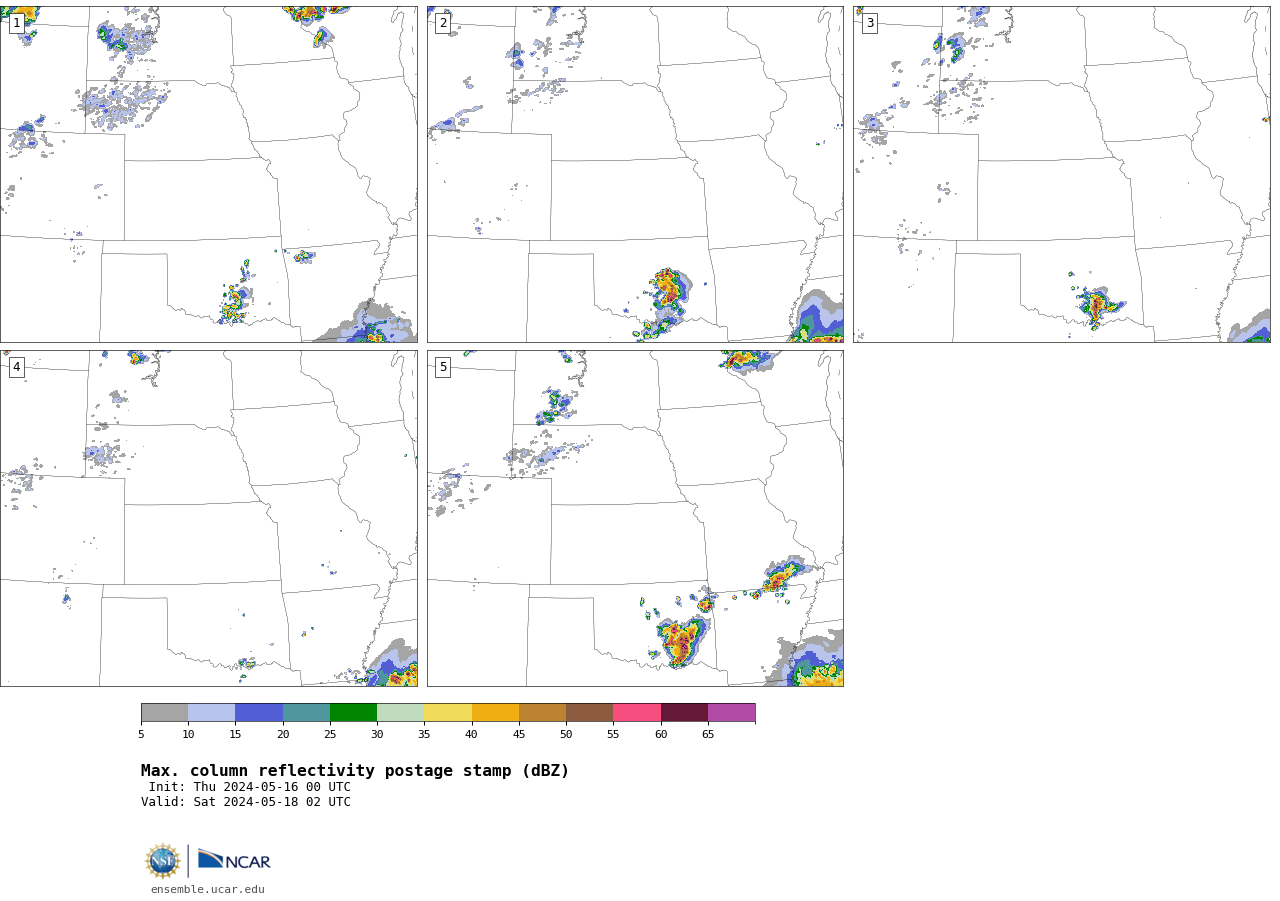
Task: Click the 'Init: Thu 2024-05-16 00 UTC' line
Action: [x=250, y=787]
